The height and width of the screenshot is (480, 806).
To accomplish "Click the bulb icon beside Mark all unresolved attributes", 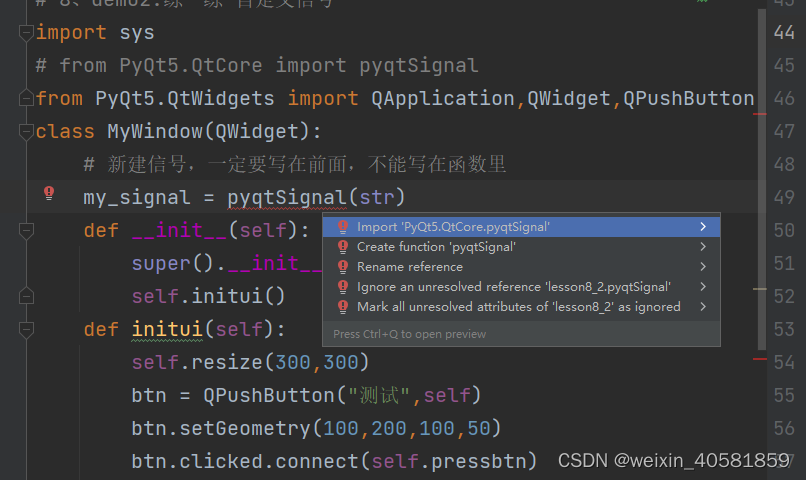I will pyautogui.click(x=343, y=307).
